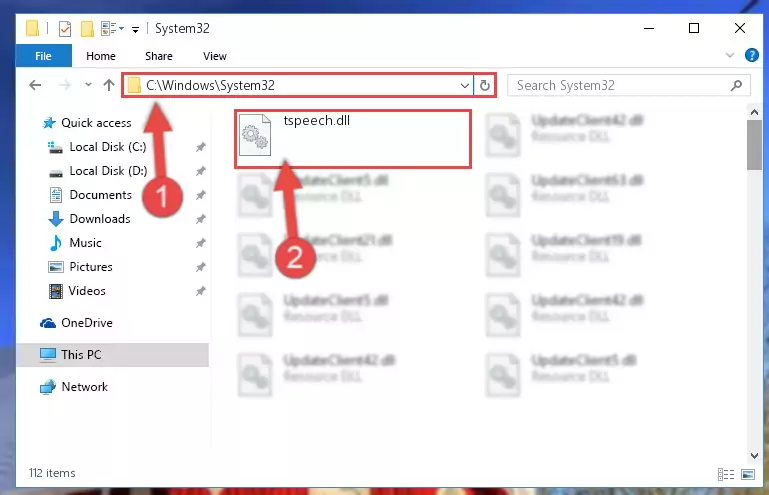Viewport: 769px width, 495px height.
Task: Select the tspeech.dll file name
Action: (x=316, y=121)
